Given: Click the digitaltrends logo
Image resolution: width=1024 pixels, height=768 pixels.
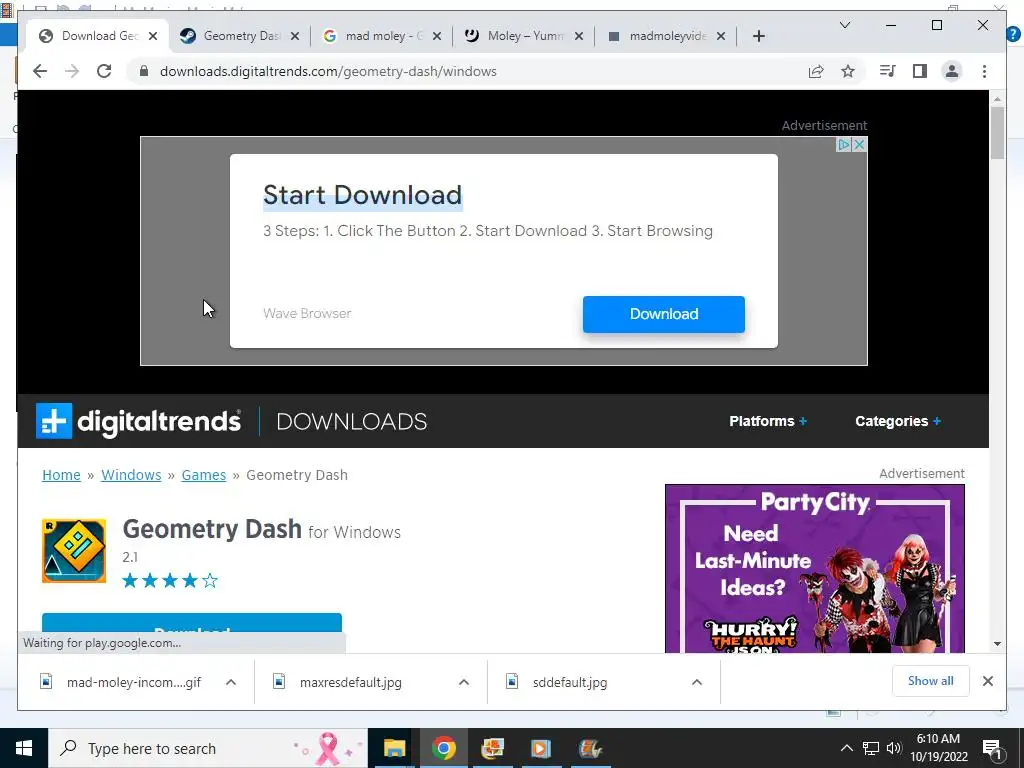Looking at the screenshot, I should 138,421.
